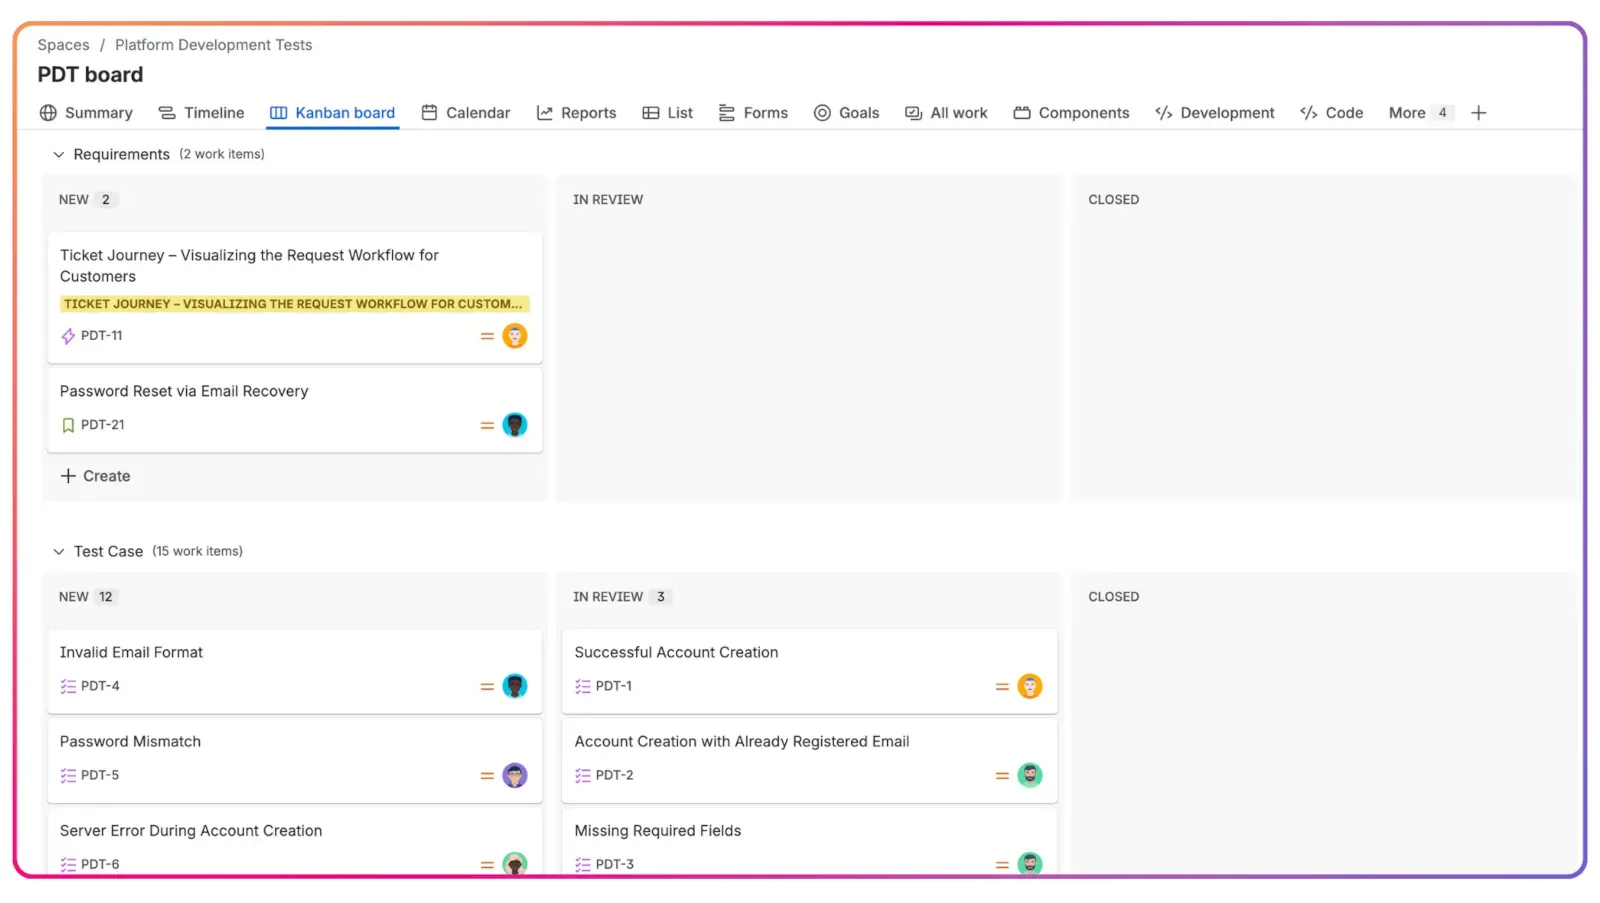This screenshot has width=1600, height=903.
Task: Switch to the List tab
Action: 668,112
